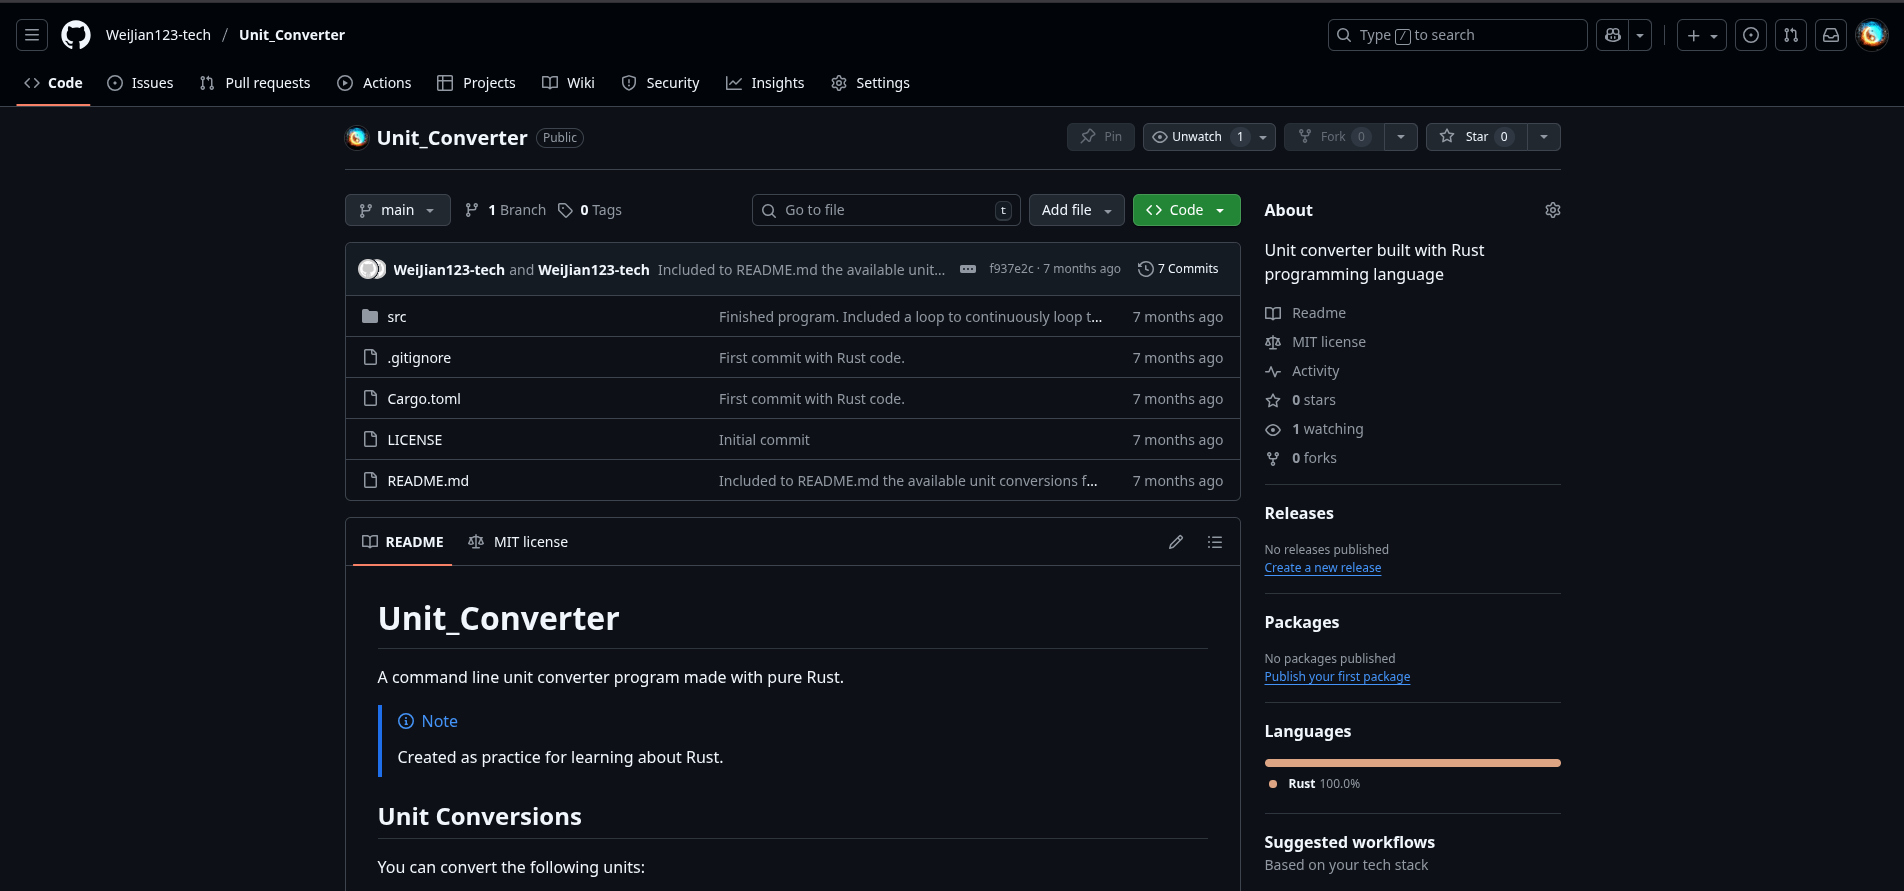Open the hamburger navigation menu
This screenshot has height=891, width=1904.
tap(32, 35)
